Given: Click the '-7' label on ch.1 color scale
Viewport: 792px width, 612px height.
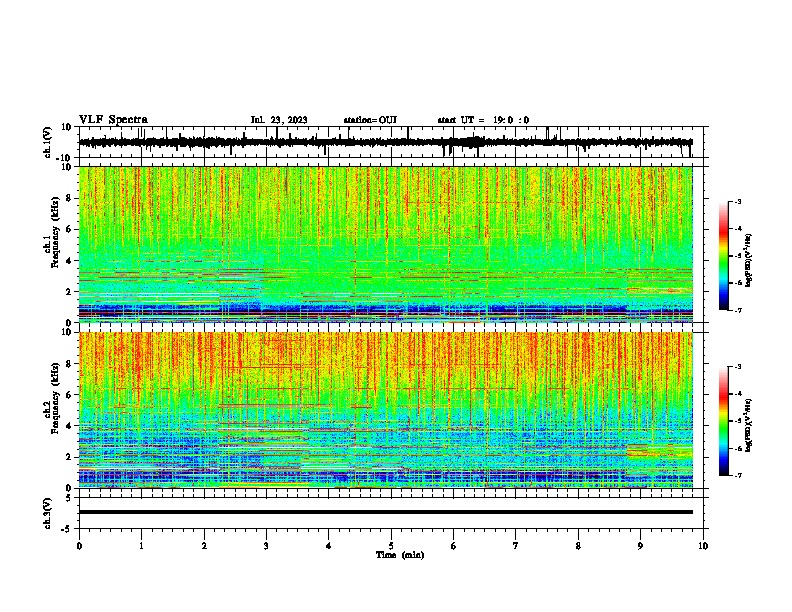Looking at the screenshot, I should [738, 310].
